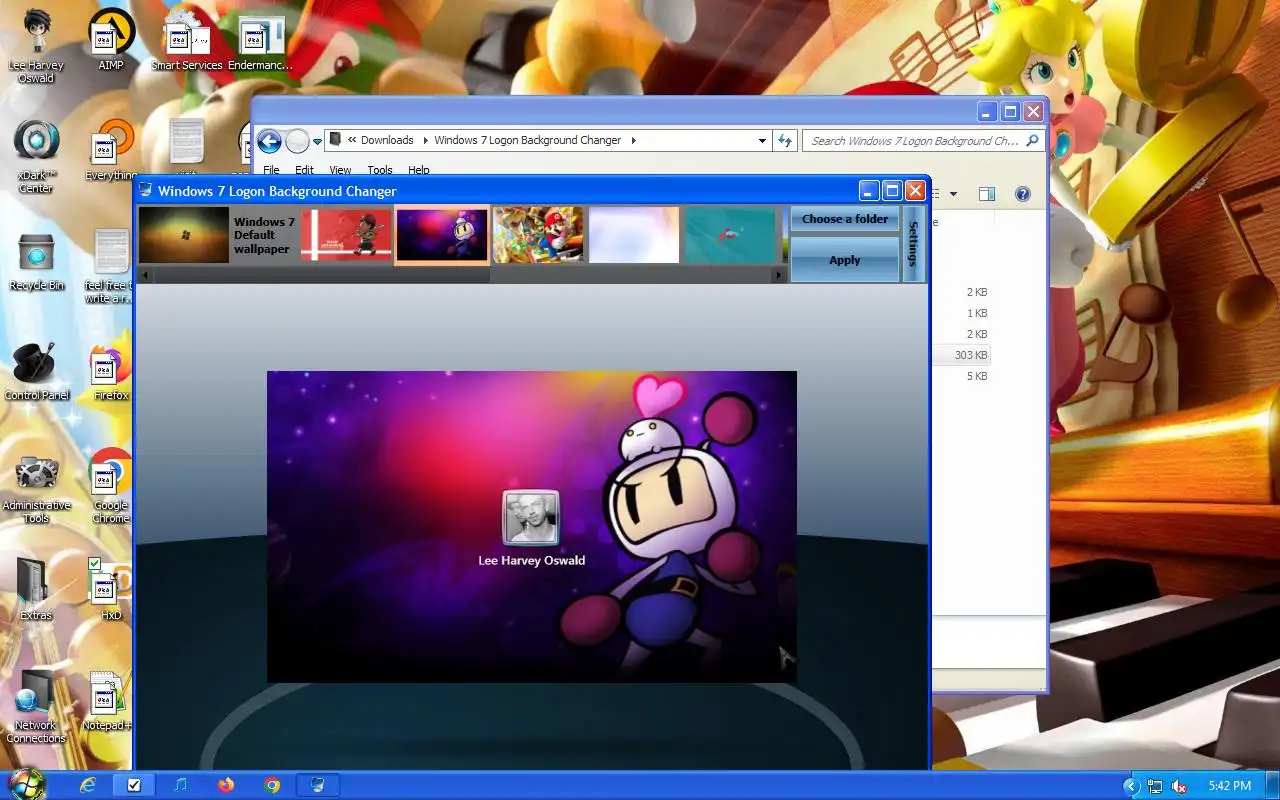
Task: Select the Mario wallpaper thumbnail
Action: click(x=538, y=235)
